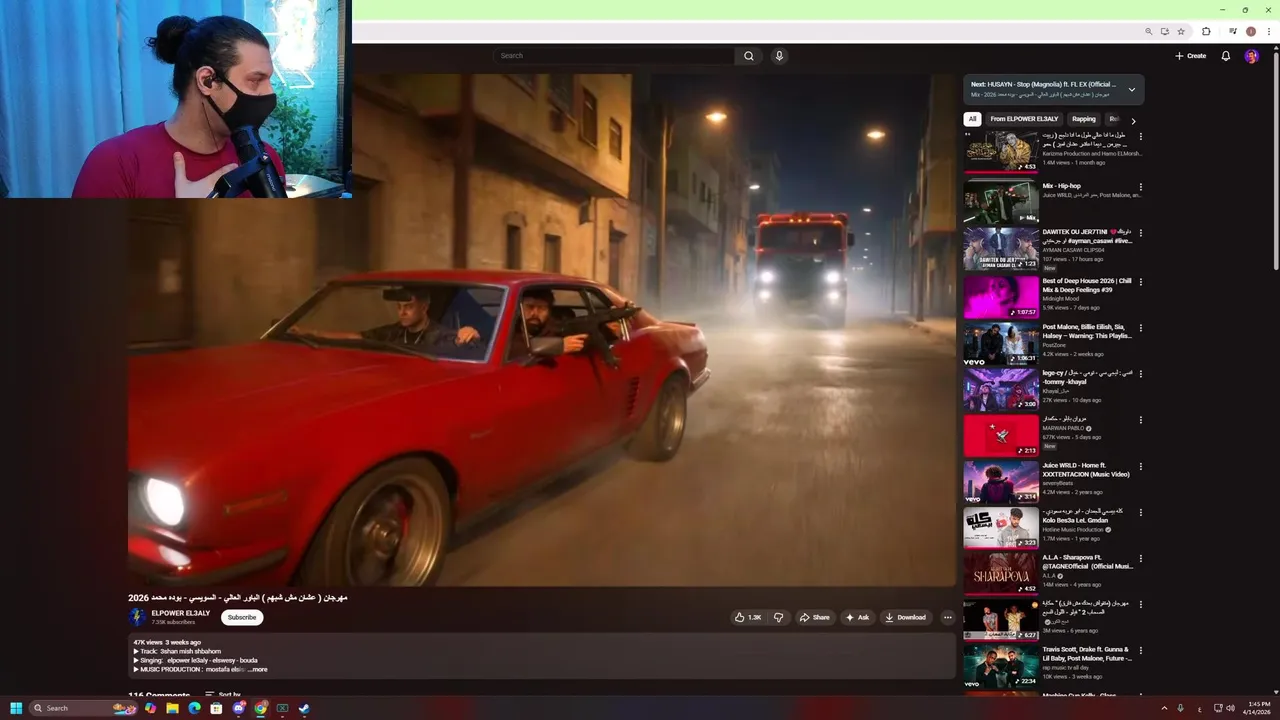Viewport: 1280px width, 720px height.
Task: Open YouTube notifications bell
Action: [x=1225, y=56]
